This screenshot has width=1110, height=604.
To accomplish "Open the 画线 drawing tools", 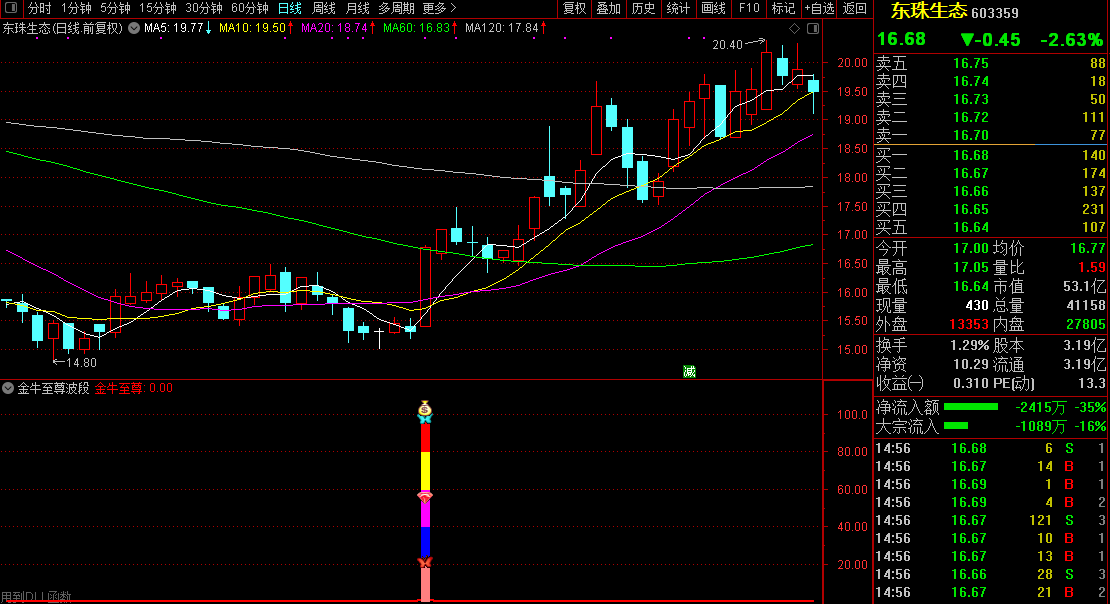I will click(713, 8).
